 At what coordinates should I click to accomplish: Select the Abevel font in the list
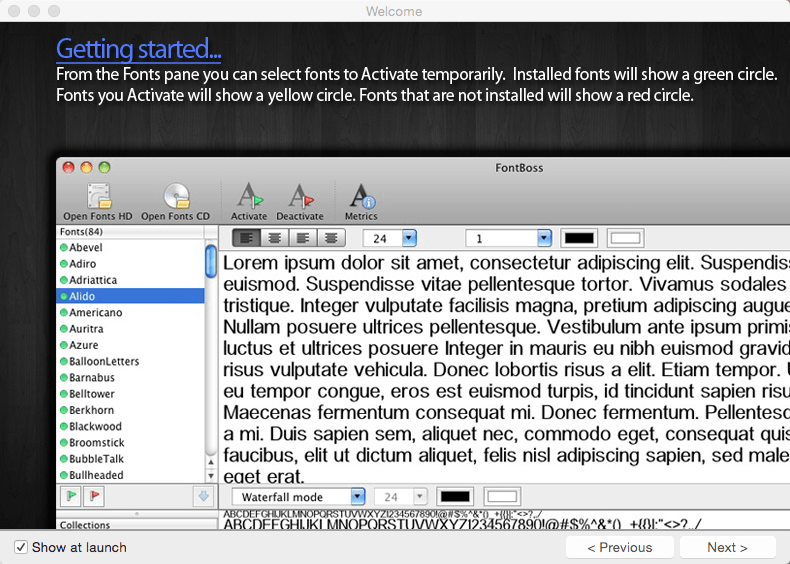pyautogui.click(x=130, y=247)
